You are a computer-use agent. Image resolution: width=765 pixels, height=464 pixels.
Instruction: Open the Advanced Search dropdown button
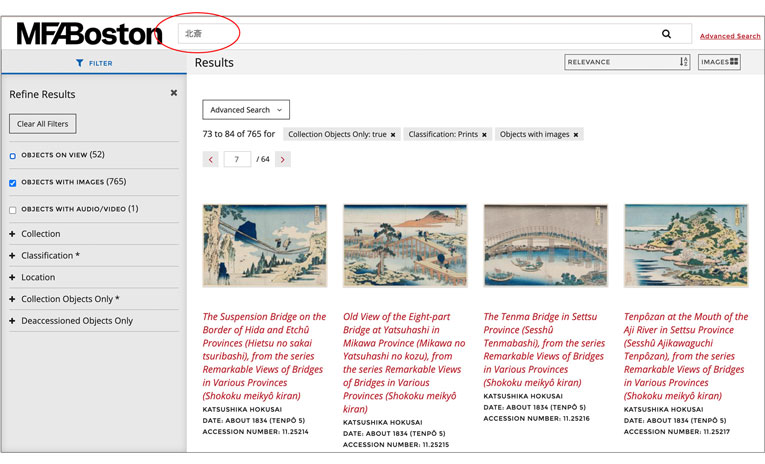pyautogui.click(x=246, y=110)
